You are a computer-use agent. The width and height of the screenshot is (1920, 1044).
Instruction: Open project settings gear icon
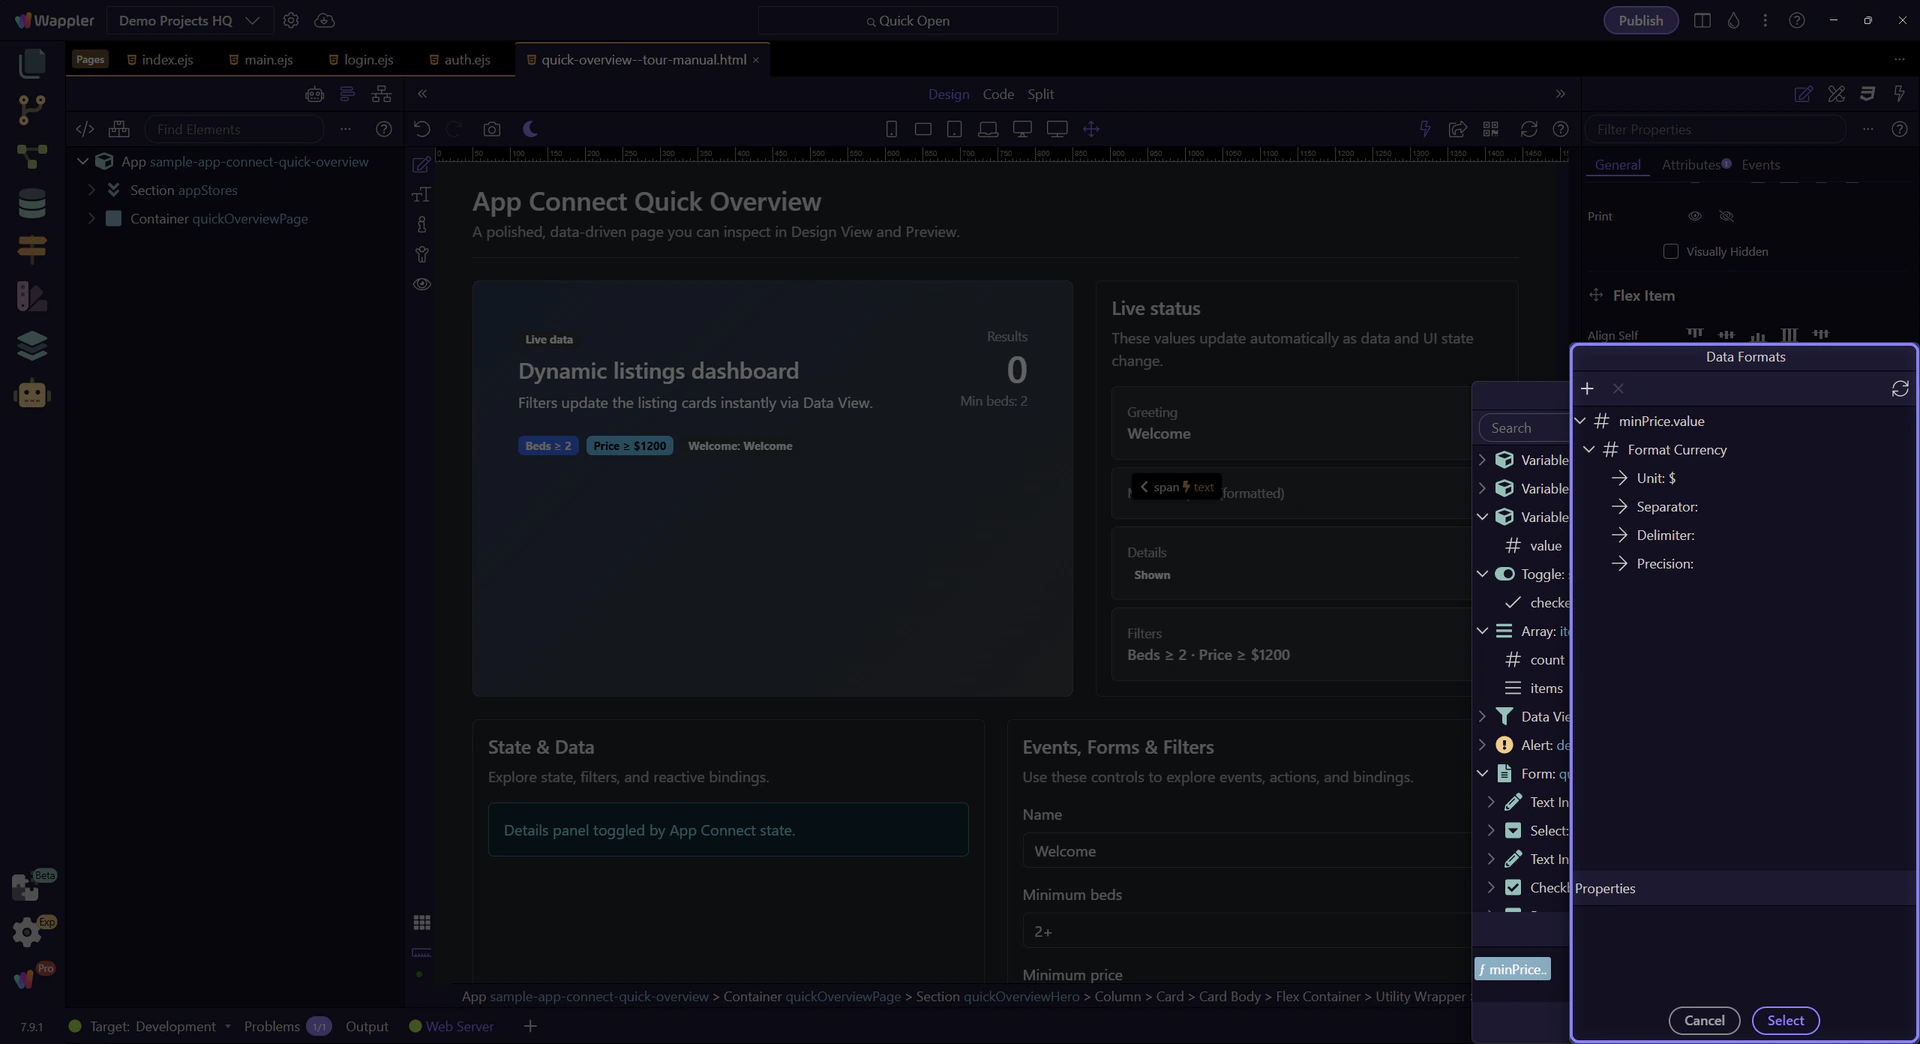tap(291, 20)
